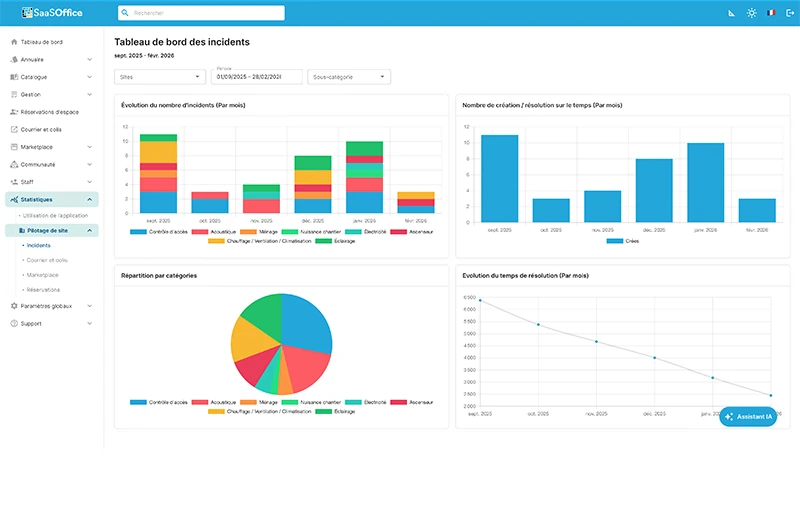
Task: Click the search field Rechercher
Action: point(201,13)
